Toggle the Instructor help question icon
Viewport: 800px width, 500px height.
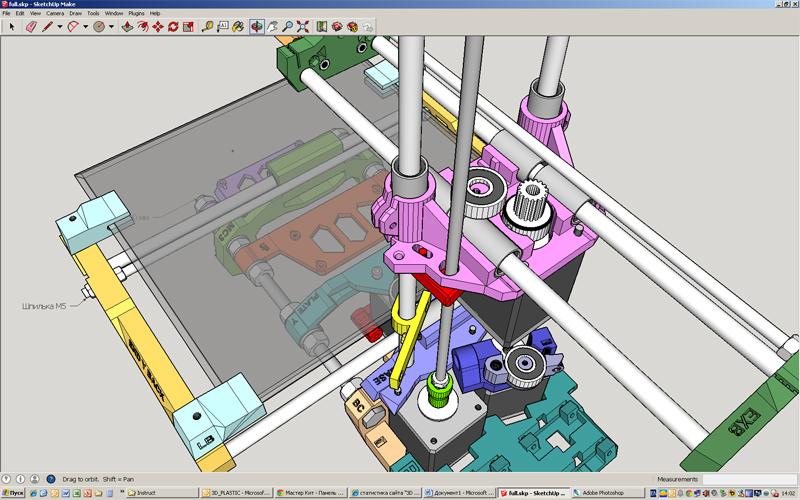coord(51,479)
